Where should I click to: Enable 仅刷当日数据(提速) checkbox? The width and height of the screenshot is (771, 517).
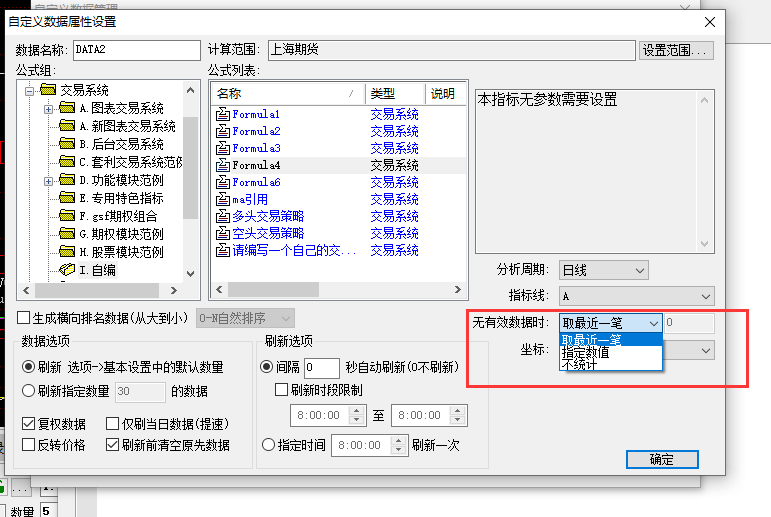point(113,424)
